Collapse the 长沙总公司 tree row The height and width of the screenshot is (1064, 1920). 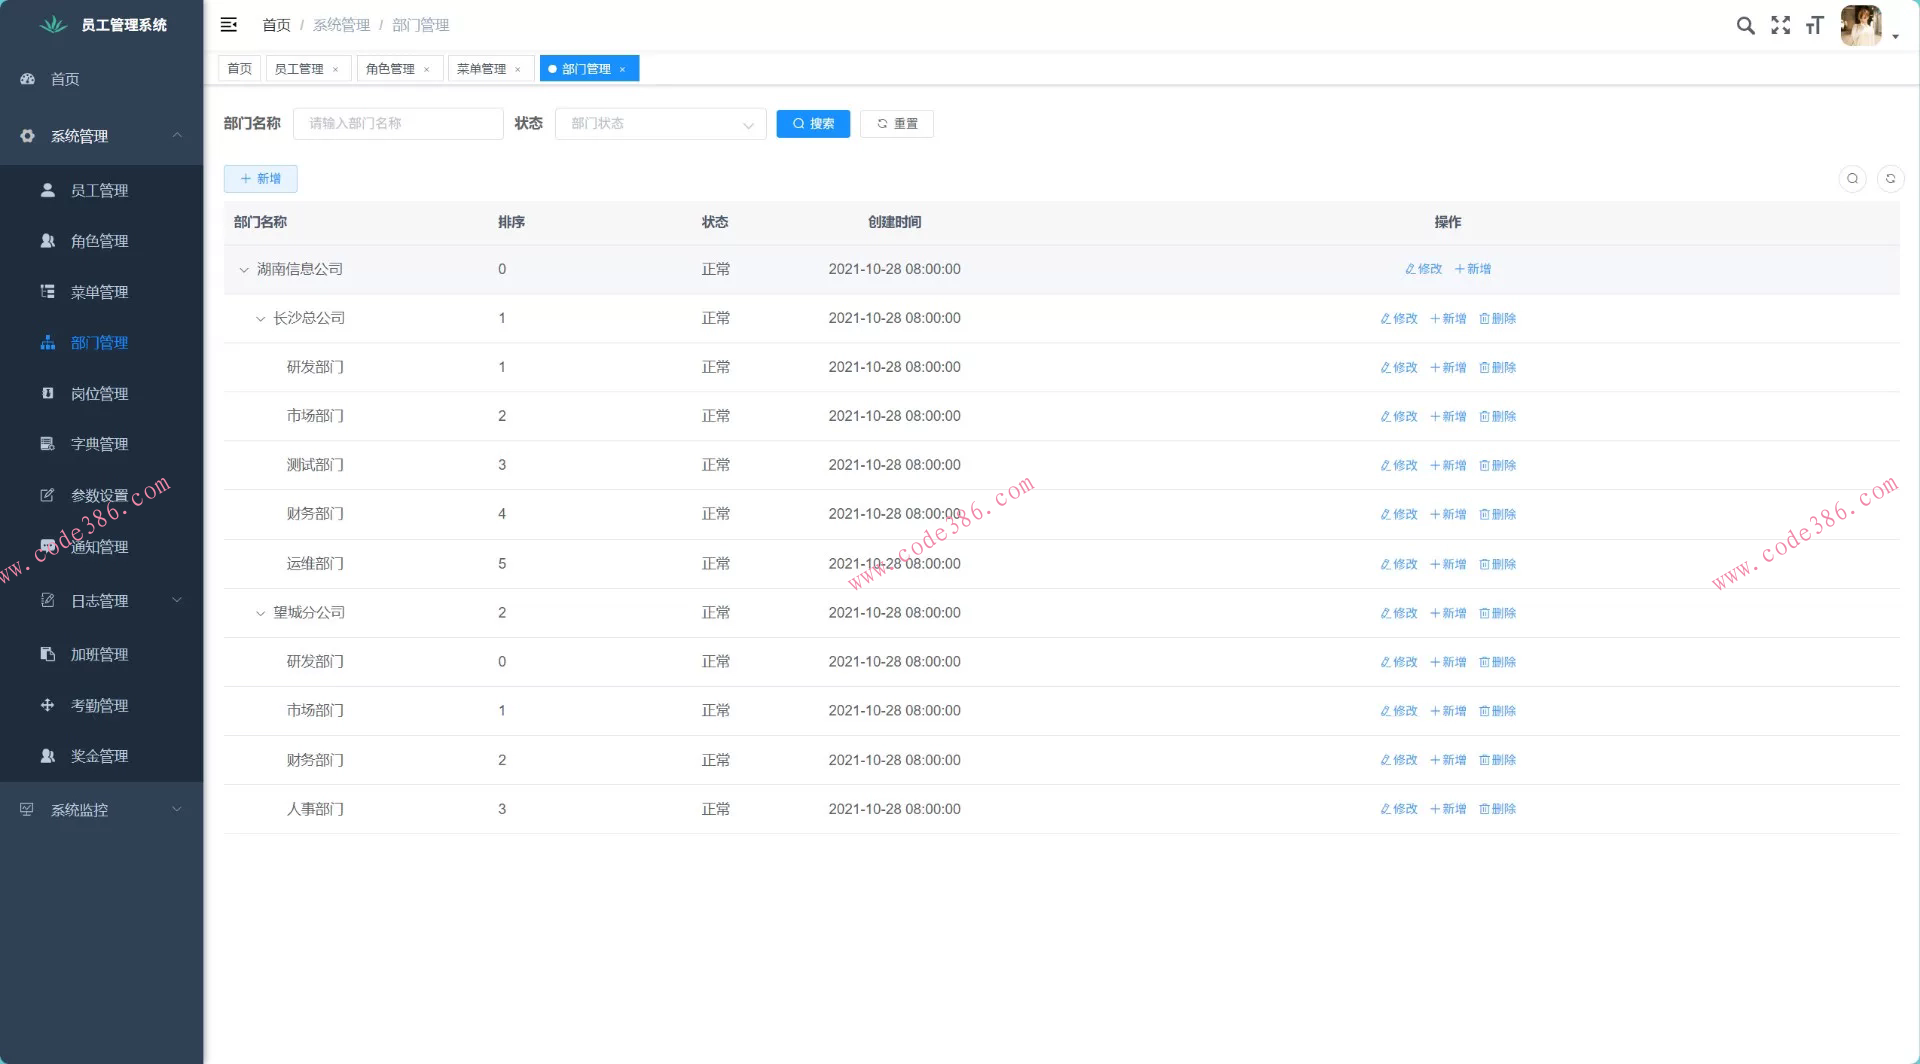click(x=260, y=319)
